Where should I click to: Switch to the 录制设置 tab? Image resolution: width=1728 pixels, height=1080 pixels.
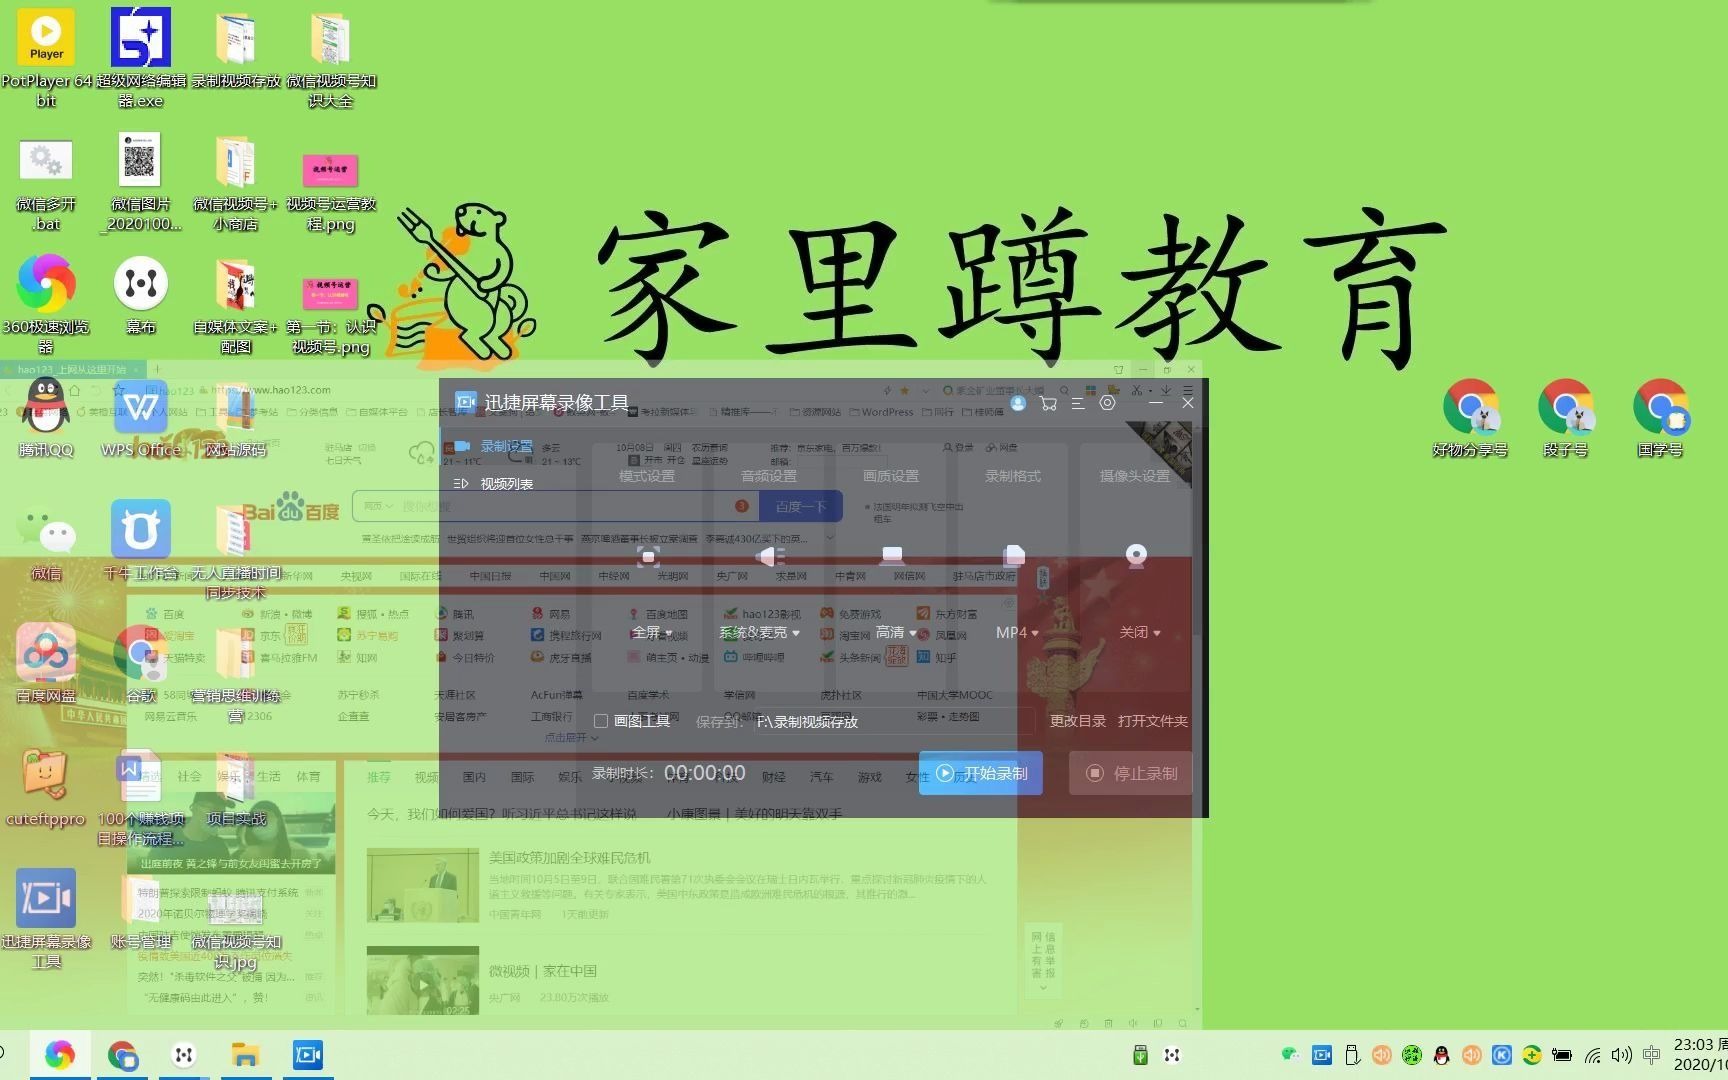[x=494, y=447]
